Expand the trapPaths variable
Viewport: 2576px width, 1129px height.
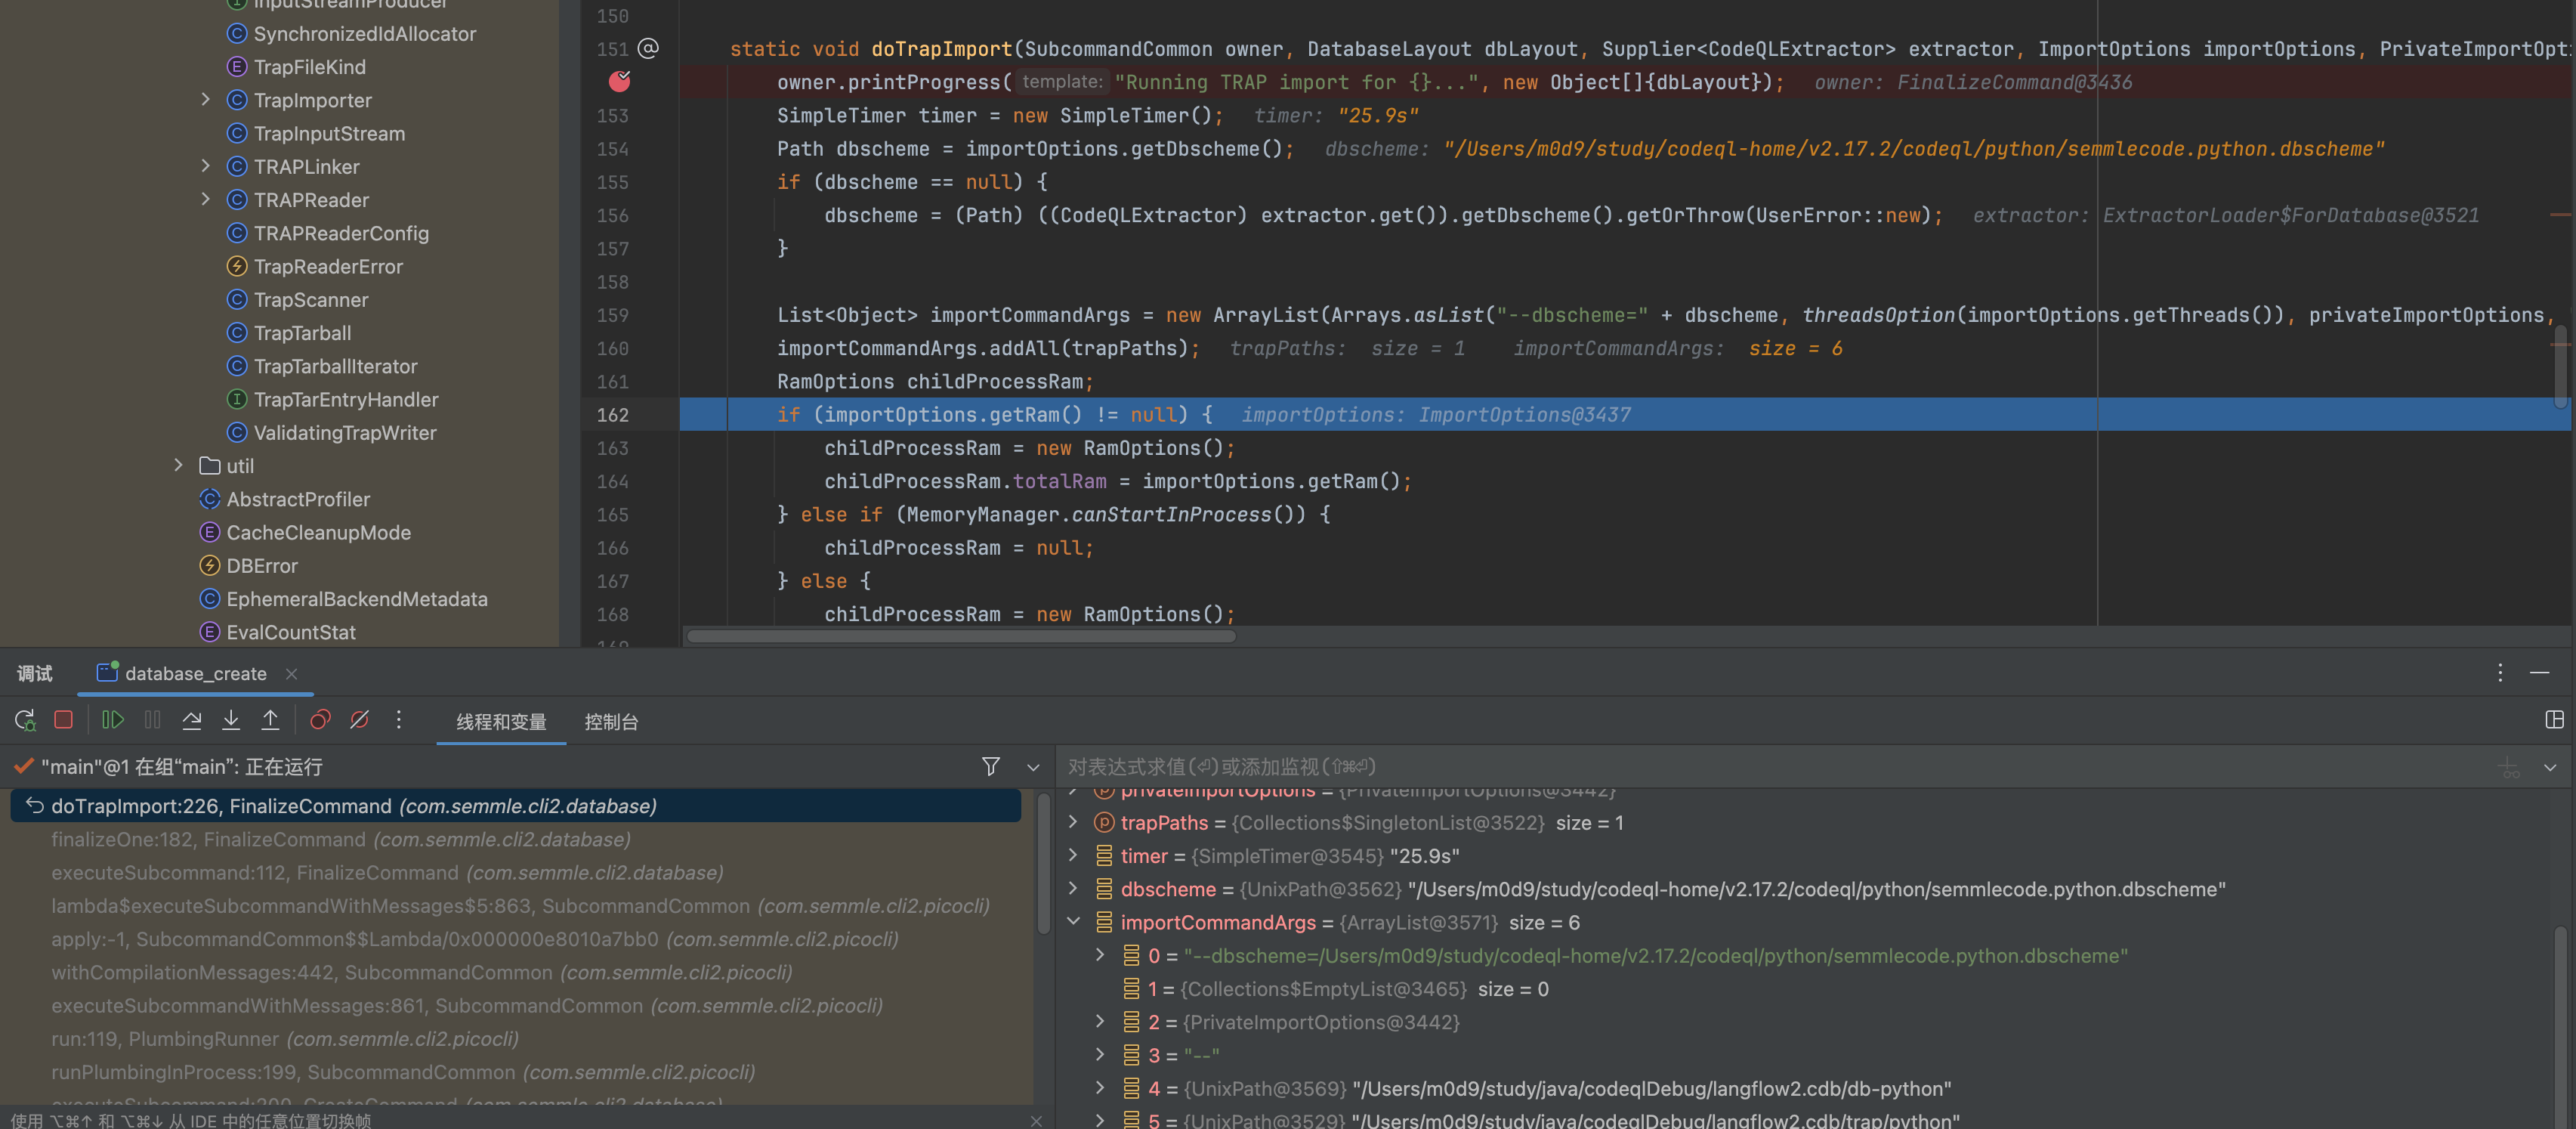[1073, 822]
